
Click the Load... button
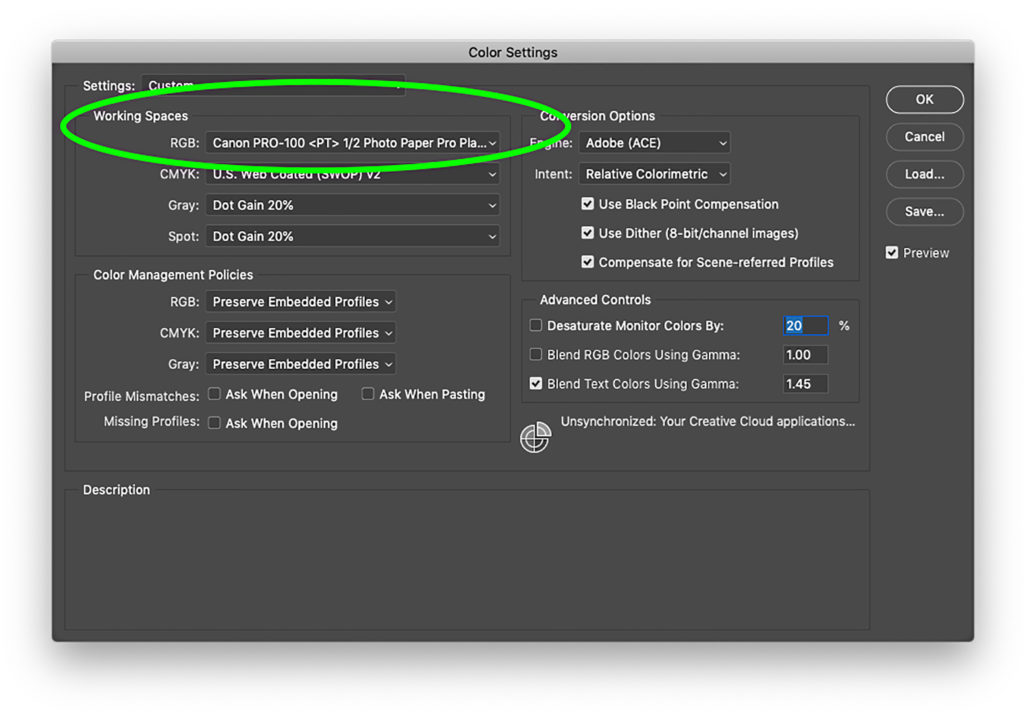tap(923, 174)
